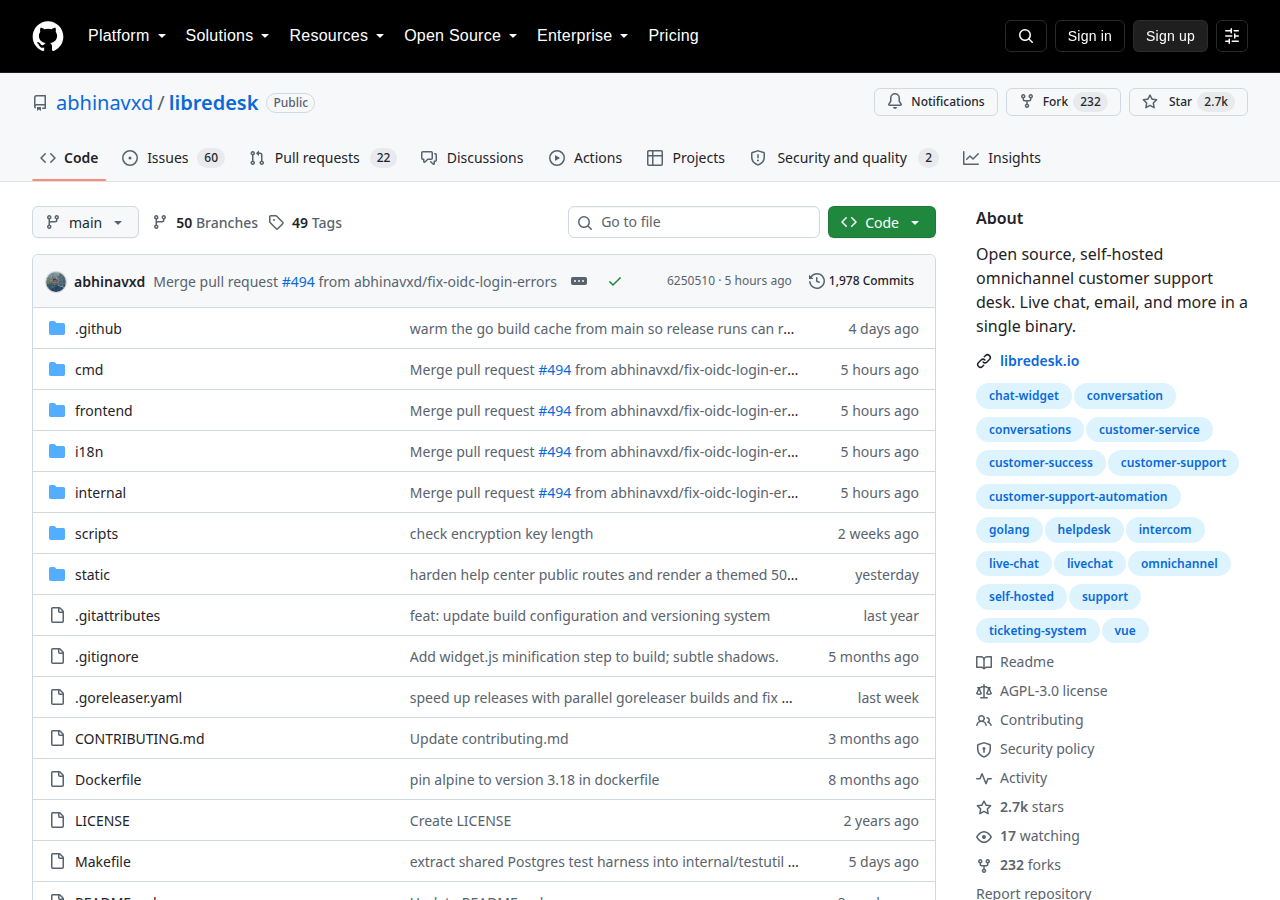Click the Sign up button
The height and width of the screenshot is (900, 1280).
(1170, 36)
